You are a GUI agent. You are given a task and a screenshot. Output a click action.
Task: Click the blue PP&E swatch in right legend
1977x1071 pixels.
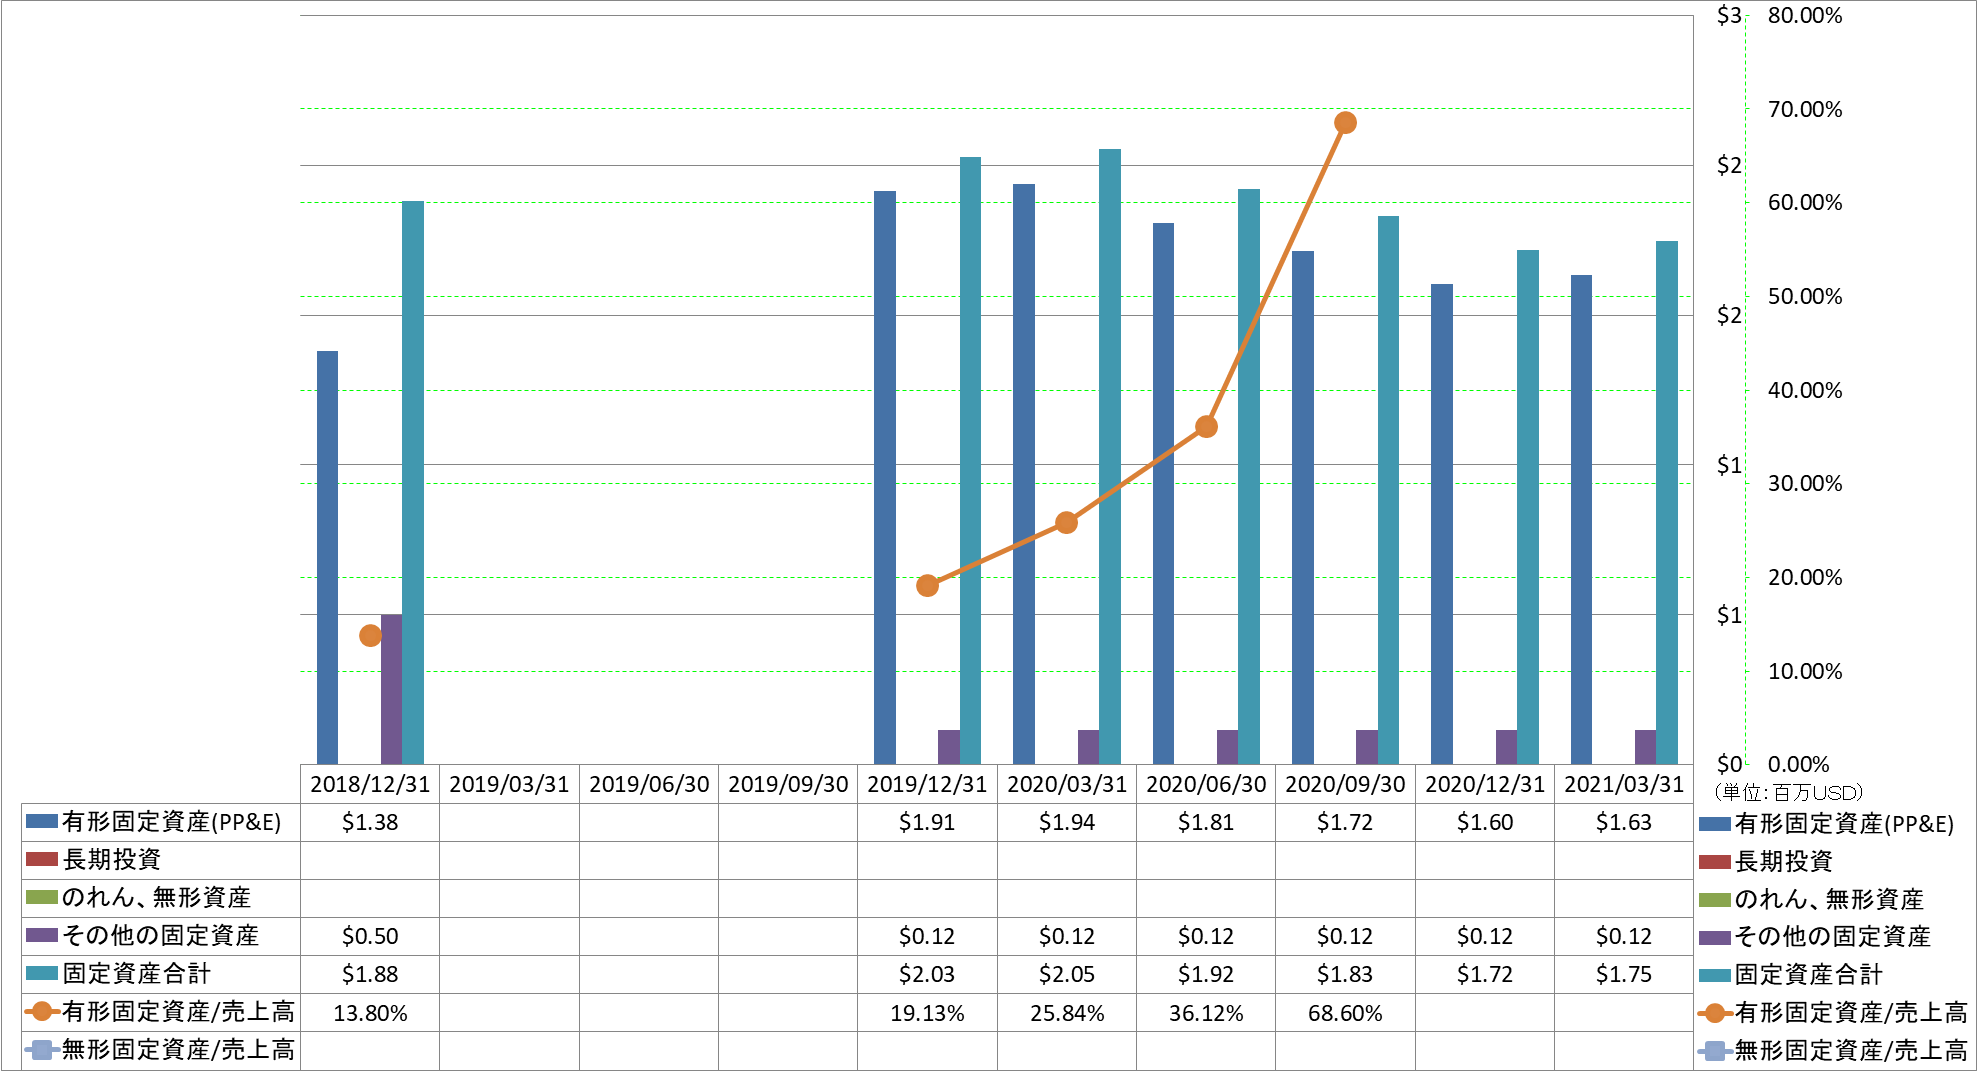[x=1715, y=824]
